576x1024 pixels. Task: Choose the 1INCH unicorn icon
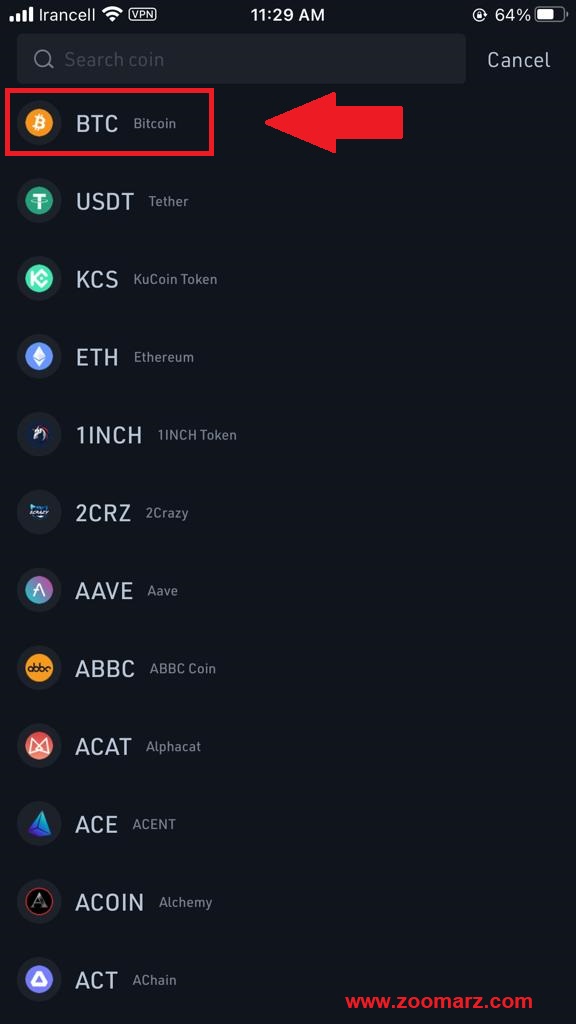[x=39, y=434]
